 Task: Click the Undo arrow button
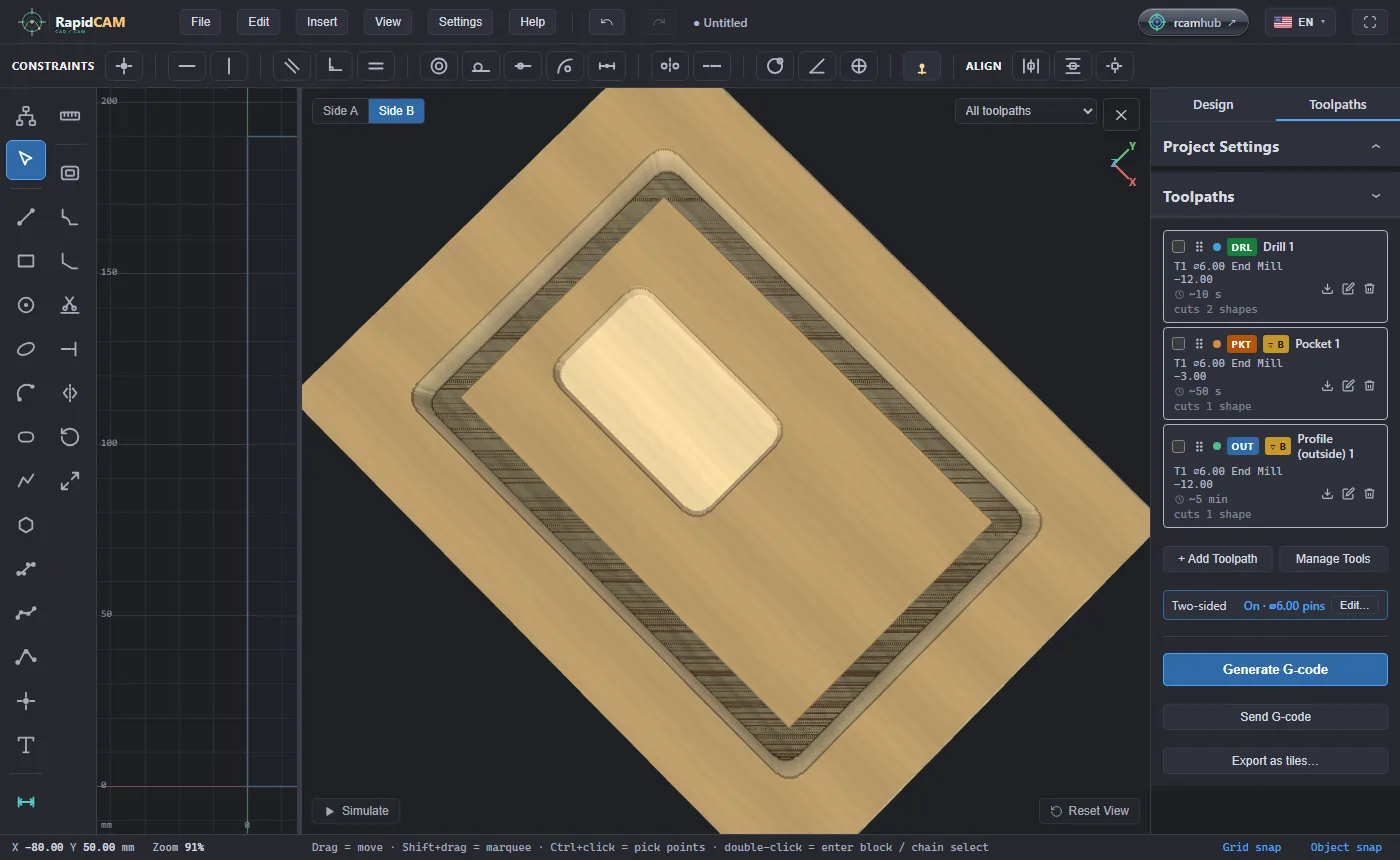pyautogui.click(x=607, y=22)
